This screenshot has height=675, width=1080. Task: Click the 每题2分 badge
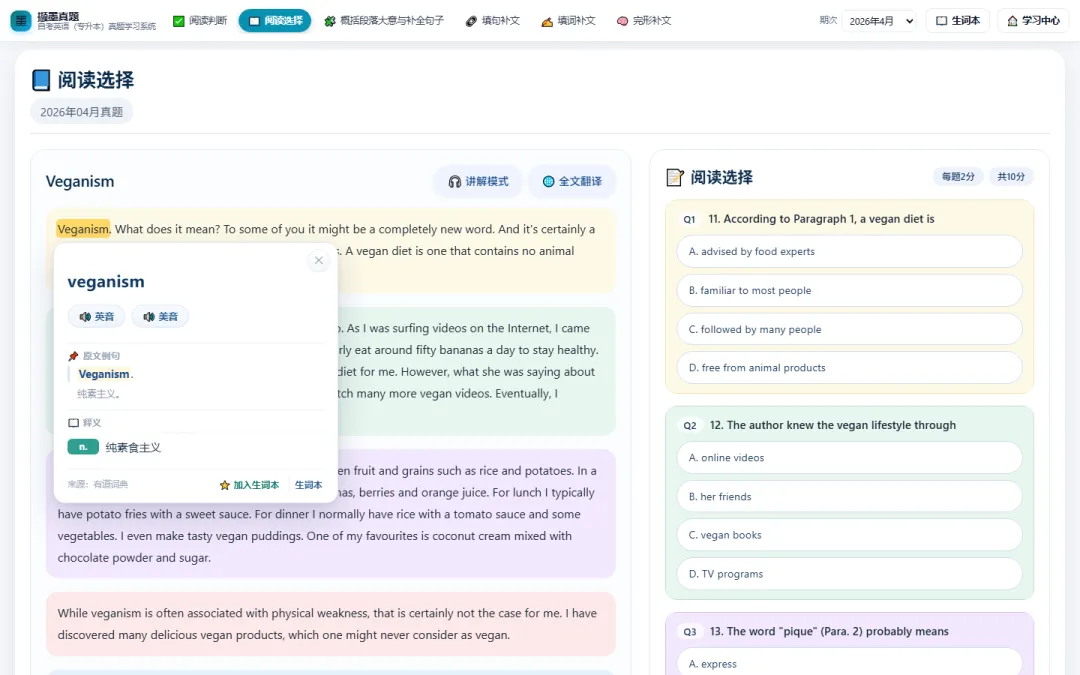pyautogui.click(x=958, y=176)
